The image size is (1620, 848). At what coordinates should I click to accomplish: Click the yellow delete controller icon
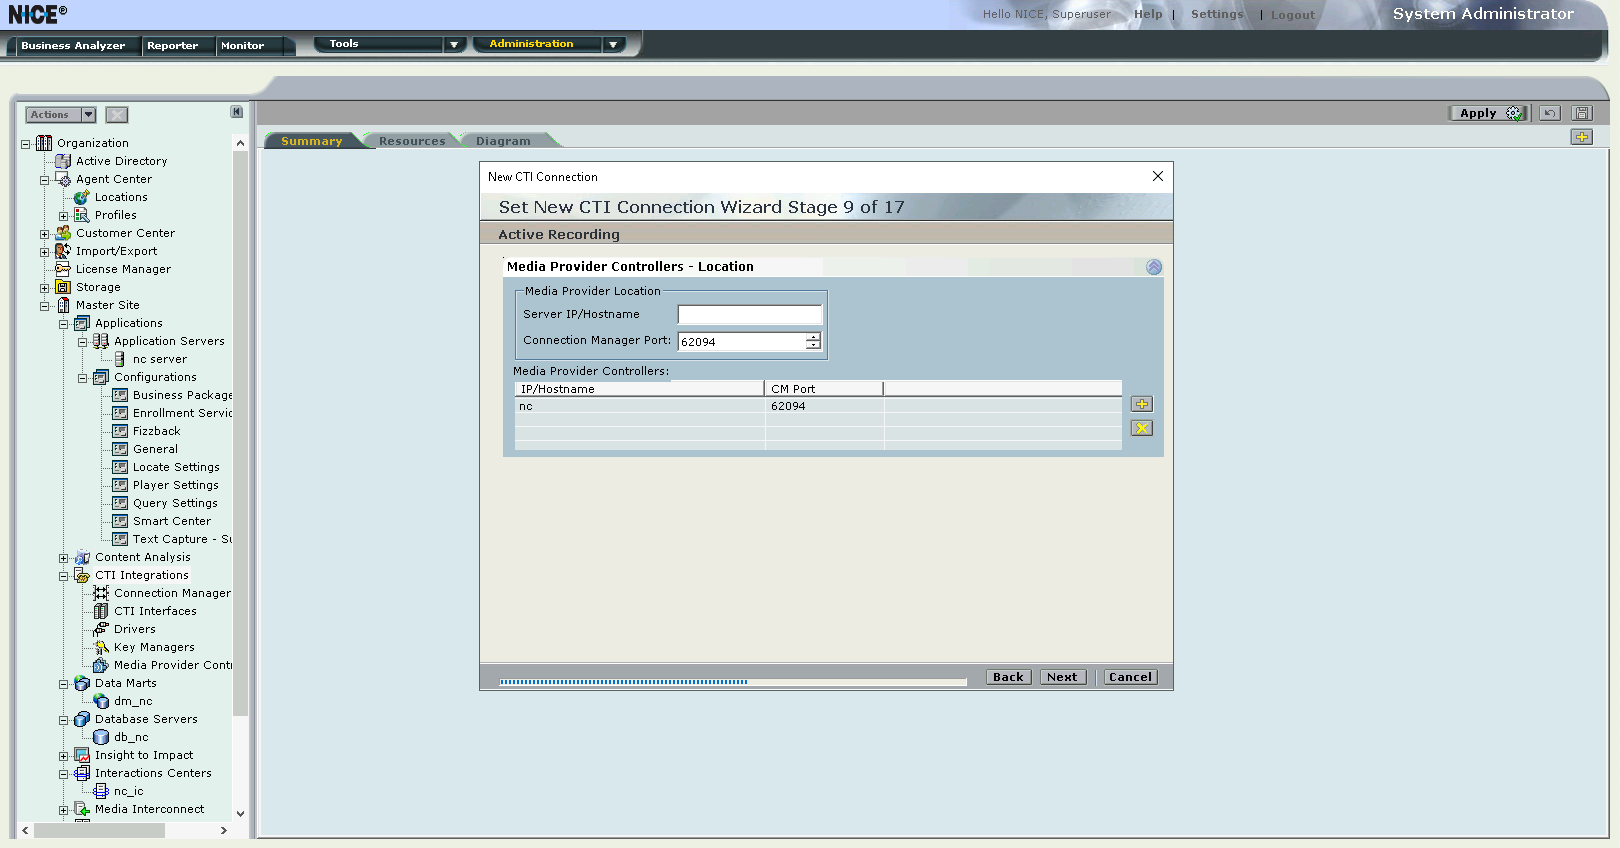tap(1141, 428)
